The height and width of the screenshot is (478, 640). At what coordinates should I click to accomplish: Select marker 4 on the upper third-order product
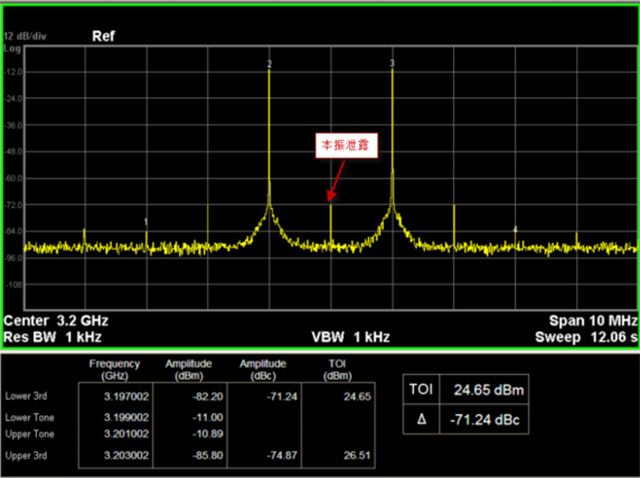pyautogui.click(x=515, y=229)
